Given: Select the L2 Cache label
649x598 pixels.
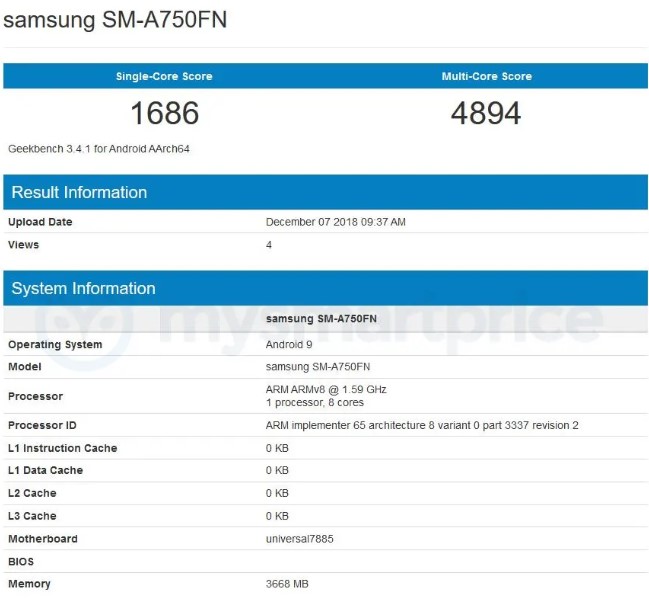Looking at the screenshot, I should coord(32,493).
